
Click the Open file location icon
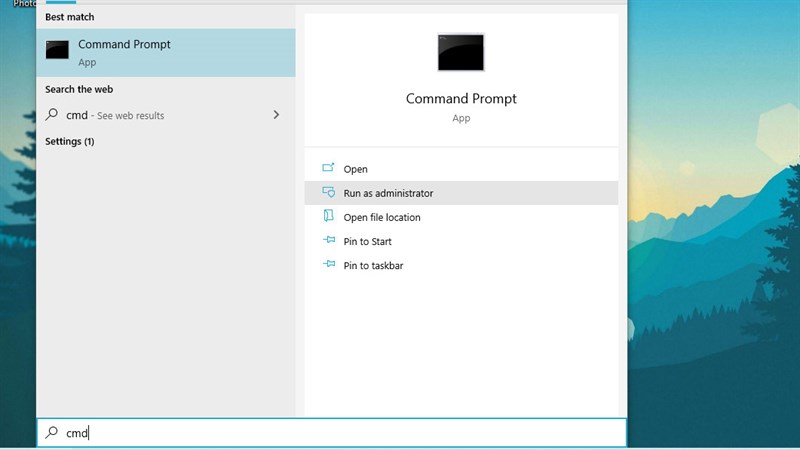[329, 216]
